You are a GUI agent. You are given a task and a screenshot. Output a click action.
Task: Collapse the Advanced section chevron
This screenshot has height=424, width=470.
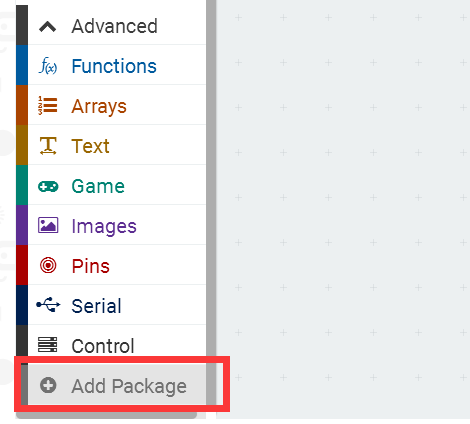coord(47,27)
